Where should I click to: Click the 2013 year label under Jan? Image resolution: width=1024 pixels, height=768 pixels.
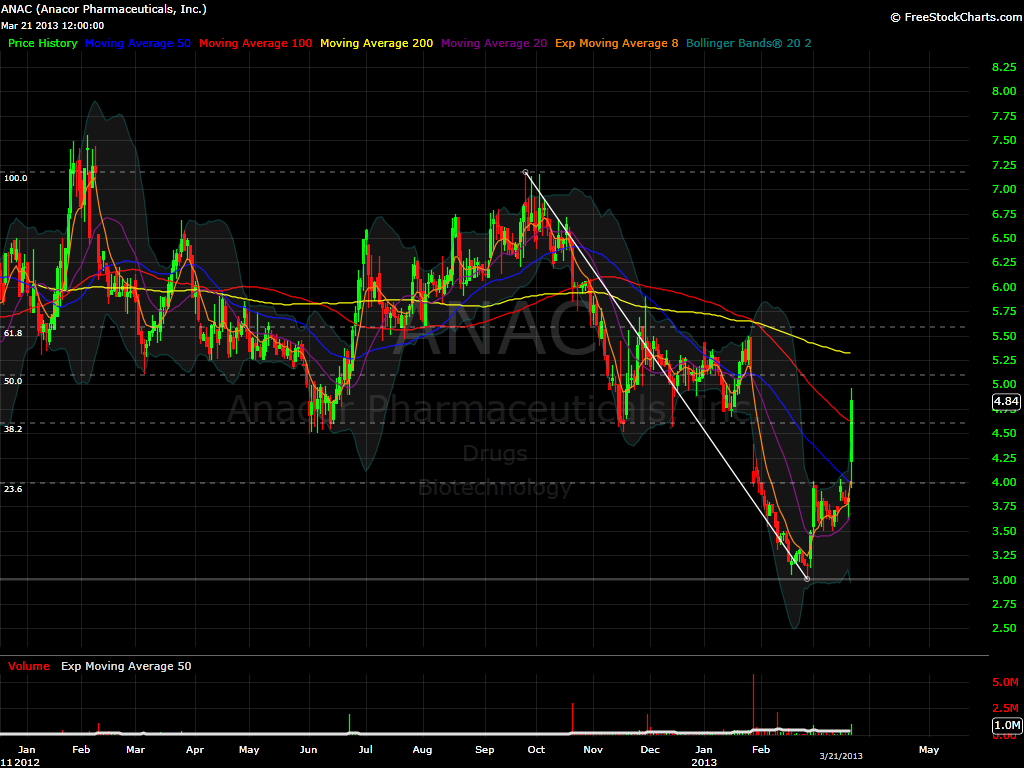click(x=704, y=762)
